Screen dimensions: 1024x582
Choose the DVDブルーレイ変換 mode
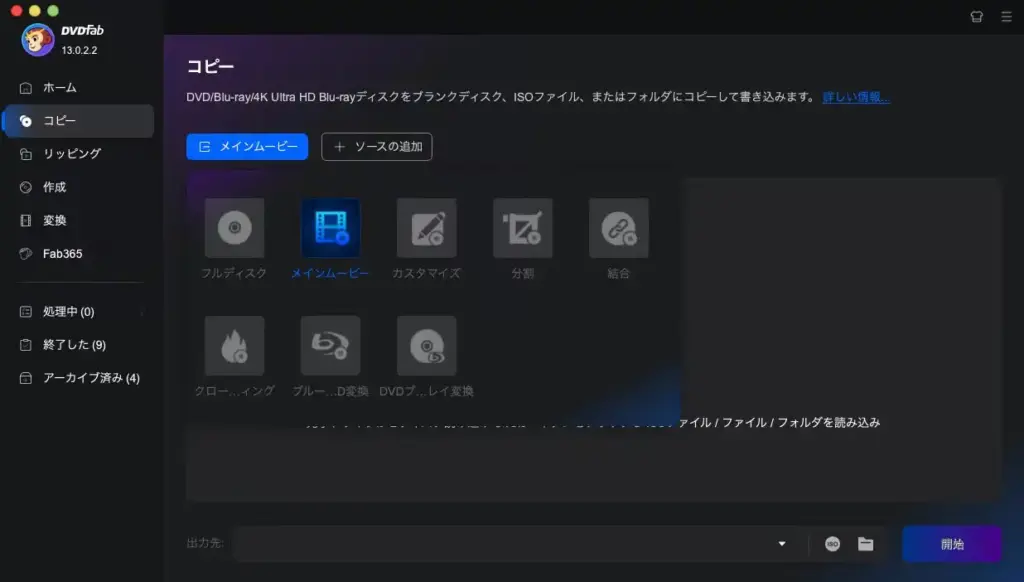click(426, 343)
